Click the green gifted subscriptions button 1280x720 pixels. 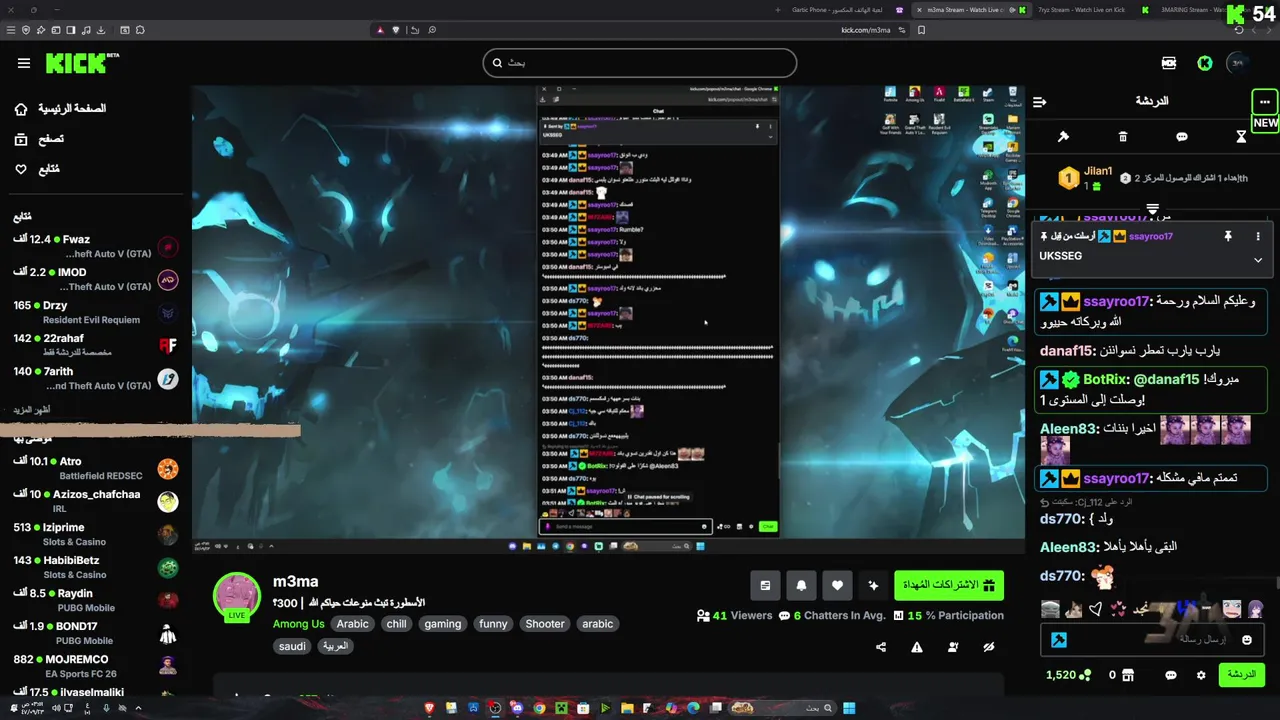(949, 585)
